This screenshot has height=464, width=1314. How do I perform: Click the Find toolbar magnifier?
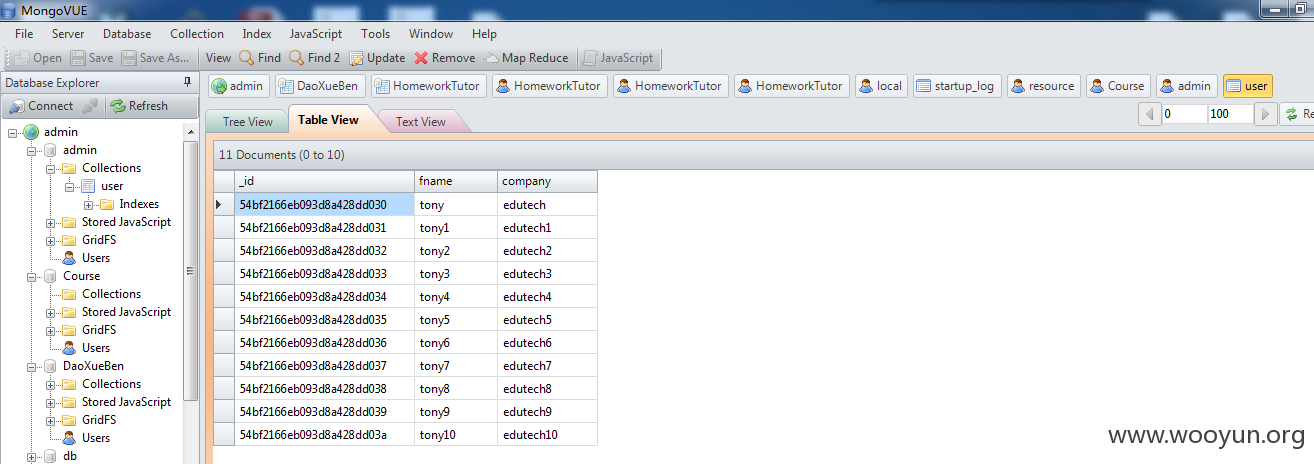coord(259,58)
